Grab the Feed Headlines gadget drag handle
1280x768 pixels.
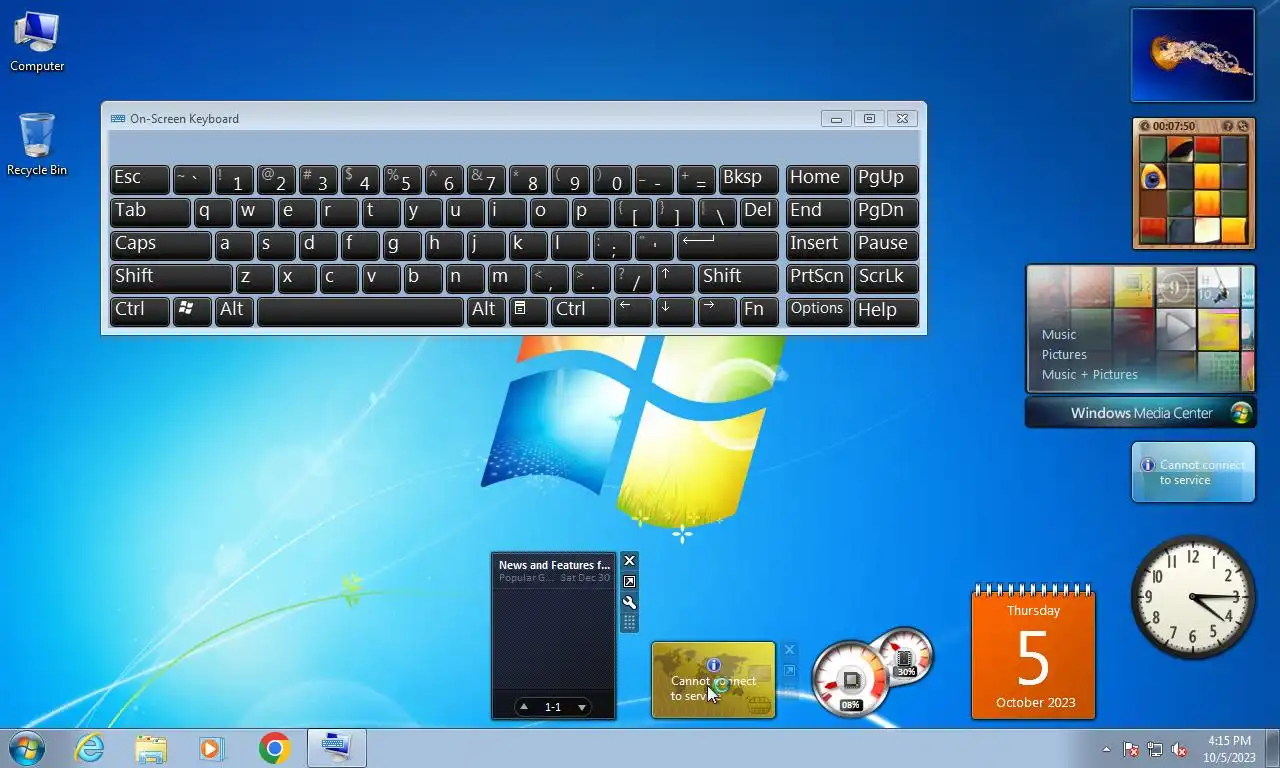coord(629,623)
